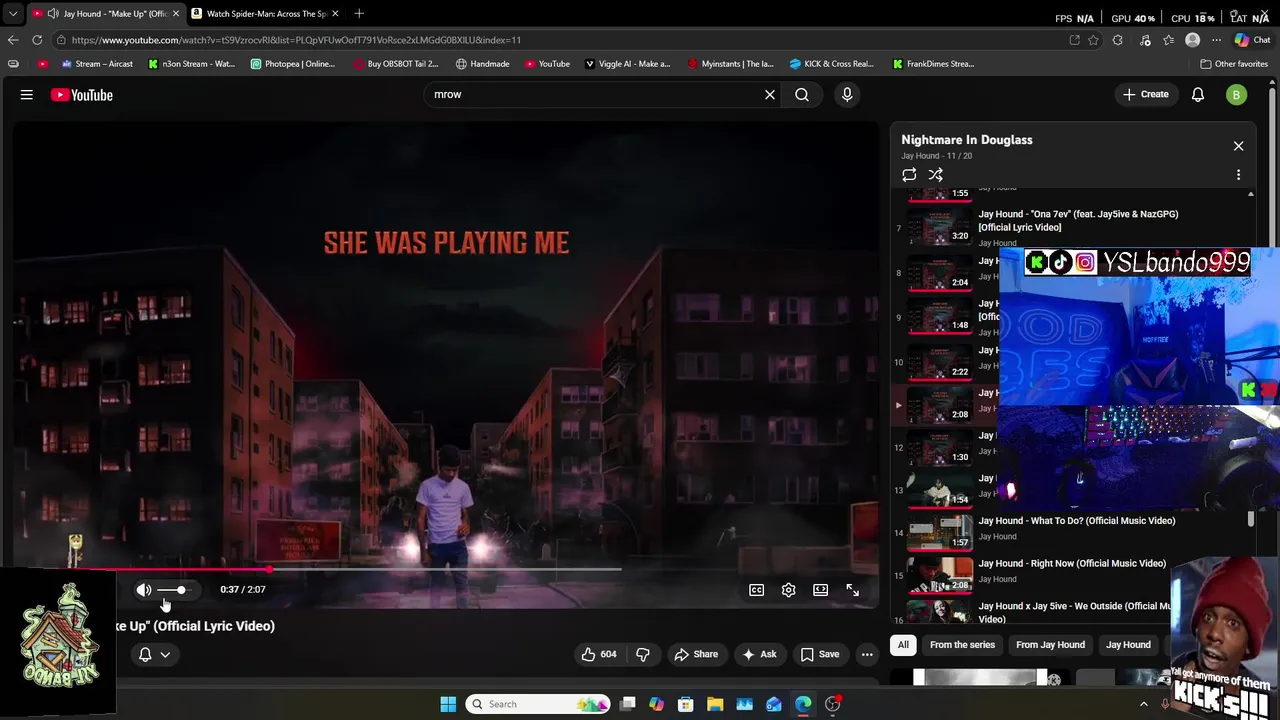The height and width of the screenshot is (720, 1280).
Task: Open 'KICK & Cross Real...' bookmark
Action: point(831,64)
